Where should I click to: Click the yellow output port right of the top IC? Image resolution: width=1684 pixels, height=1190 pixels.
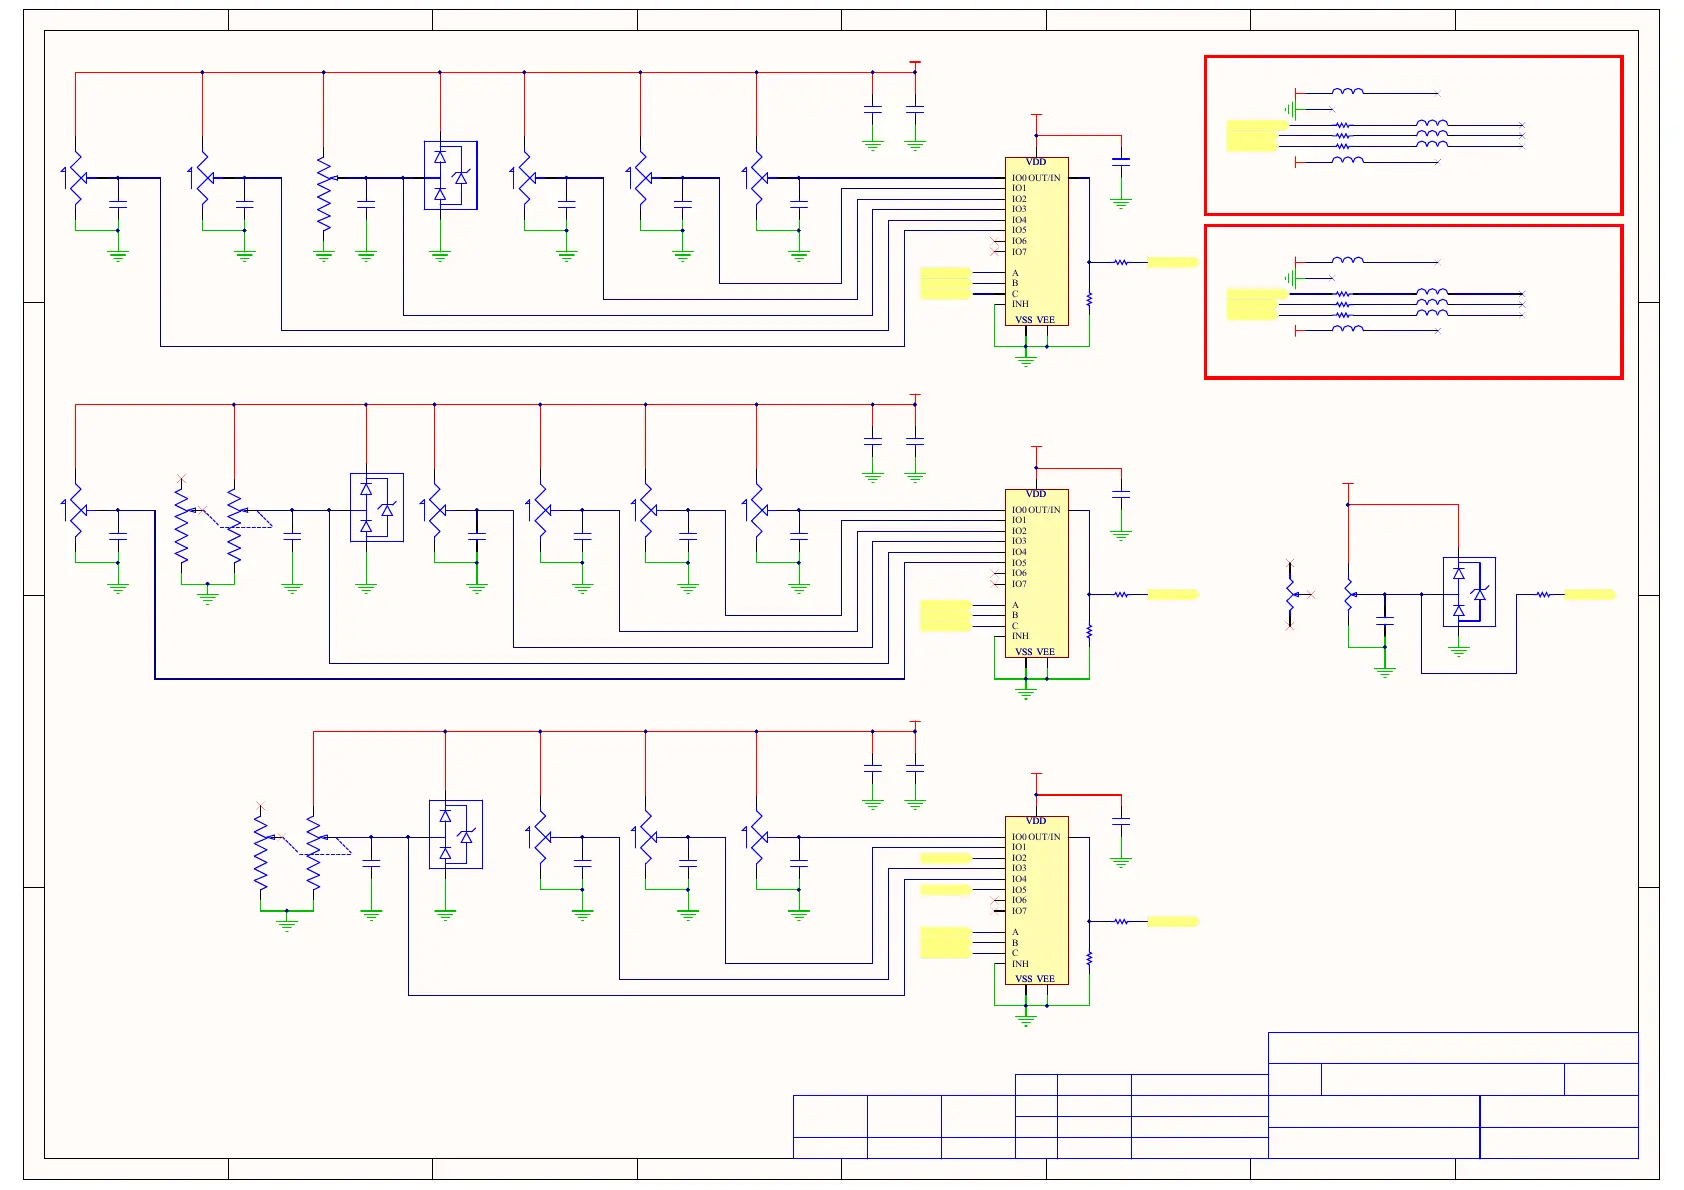click(x=1172, y=262)
